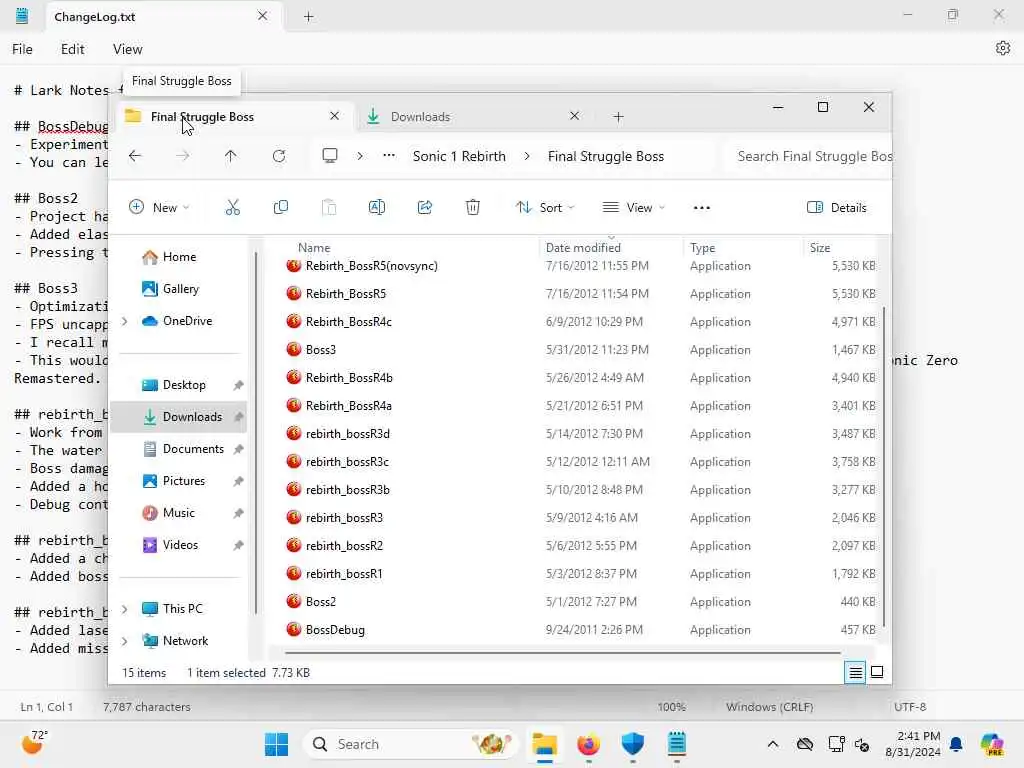Open Gallery in the navigation pane
1024x768 pixels.
(180, 289)
